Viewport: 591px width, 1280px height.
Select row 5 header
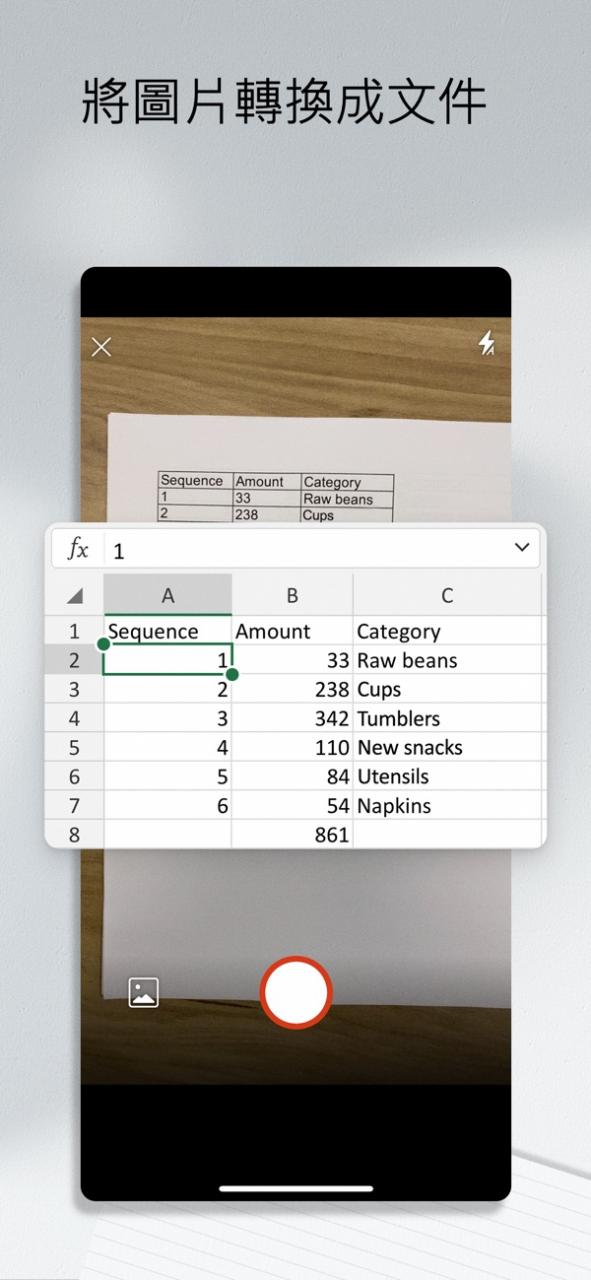[x=74, y=747]
